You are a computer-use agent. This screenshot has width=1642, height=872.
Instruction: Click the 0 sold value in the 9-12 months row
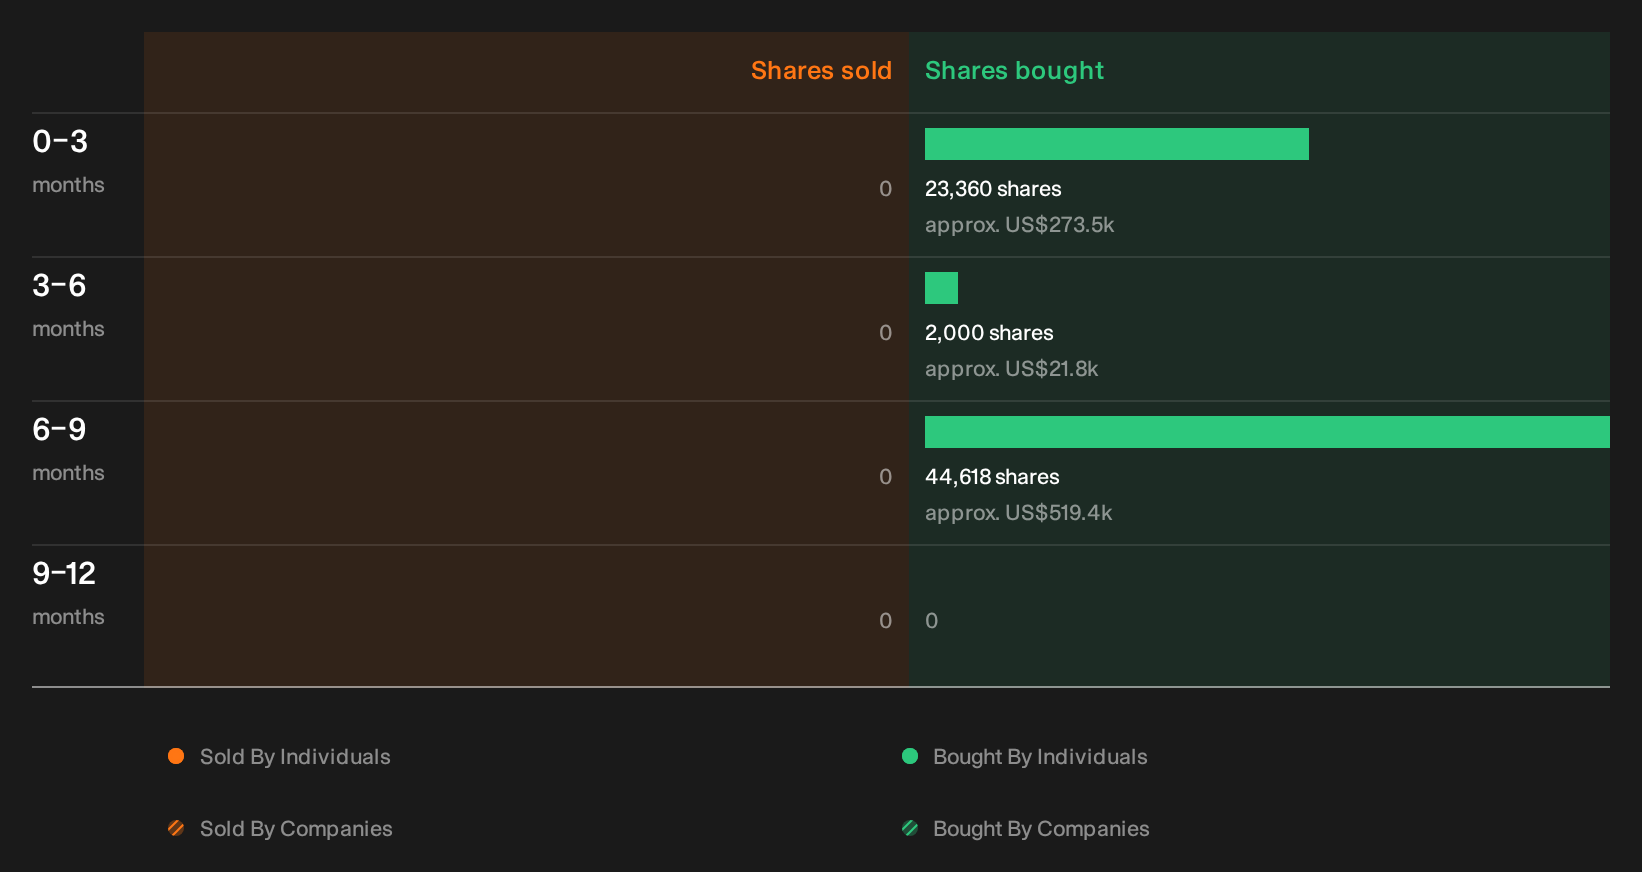tap(885, 621)
